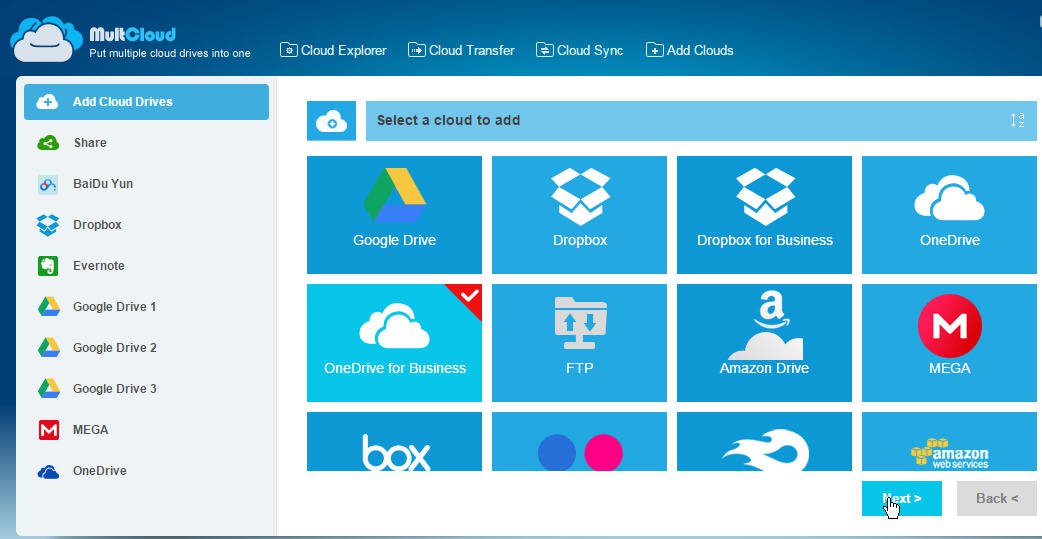Click the Back < button
This screenshot has height=539, width=1042.
coord(996,498)
